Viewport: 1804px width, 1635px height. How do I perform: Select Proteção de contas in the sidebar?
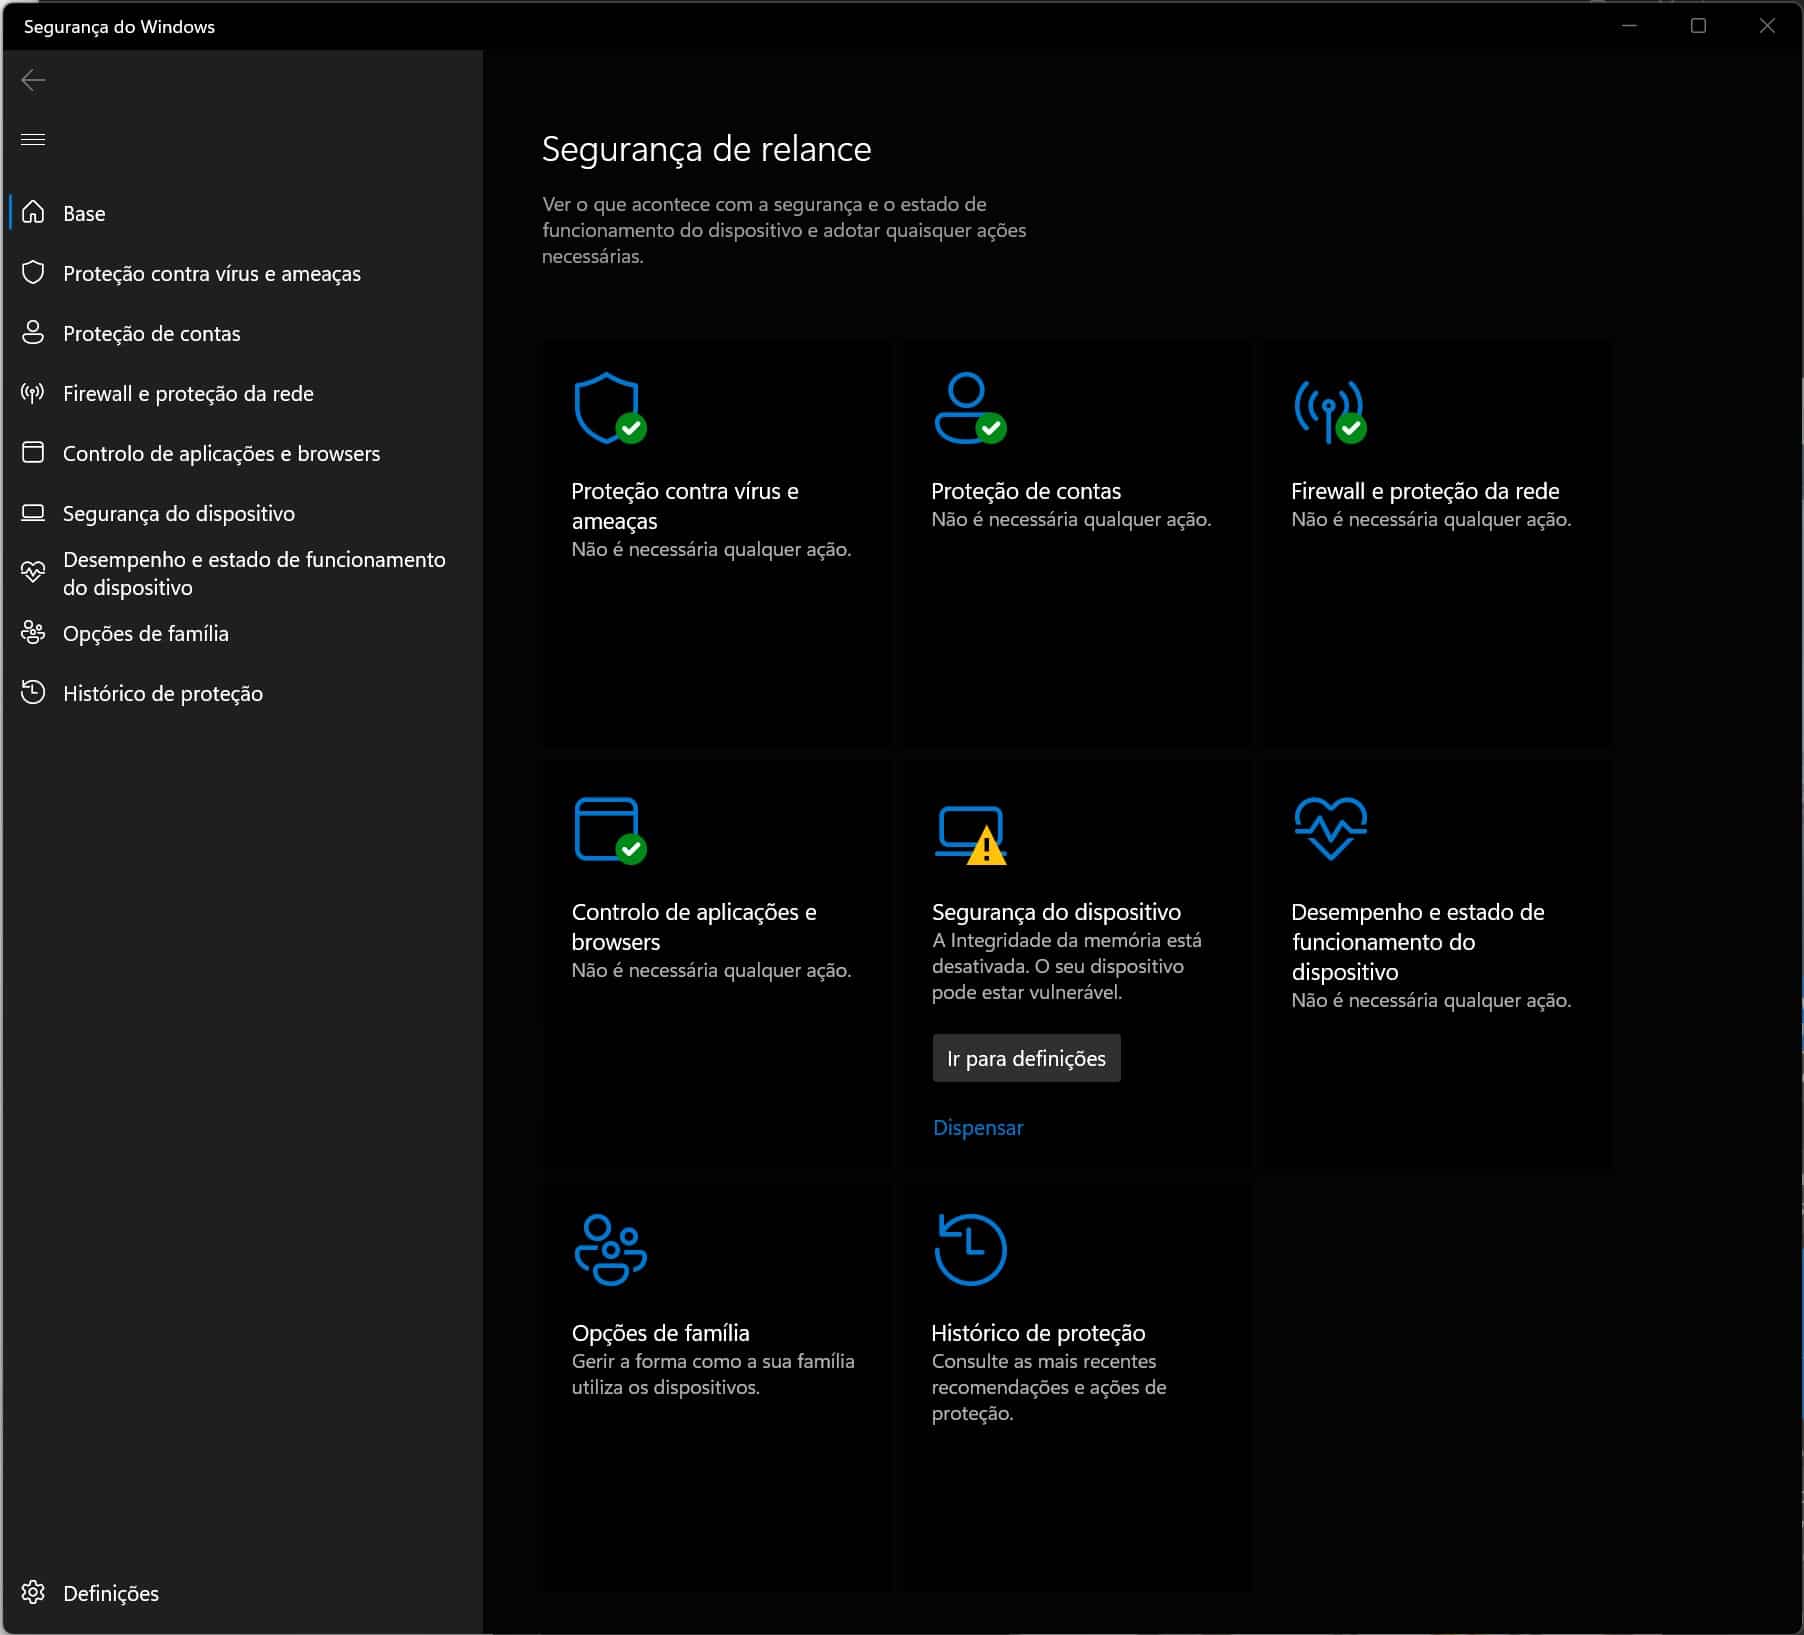point(151,333)
